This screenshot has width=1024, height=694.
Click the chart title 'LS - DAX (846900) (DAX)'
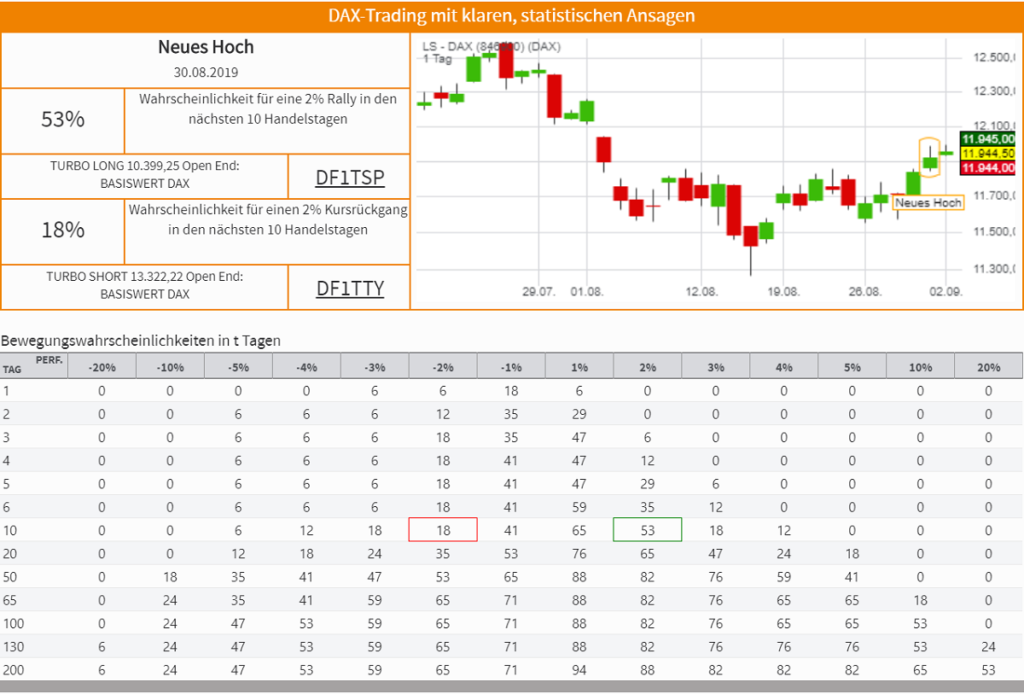click(x=491, y=46)
